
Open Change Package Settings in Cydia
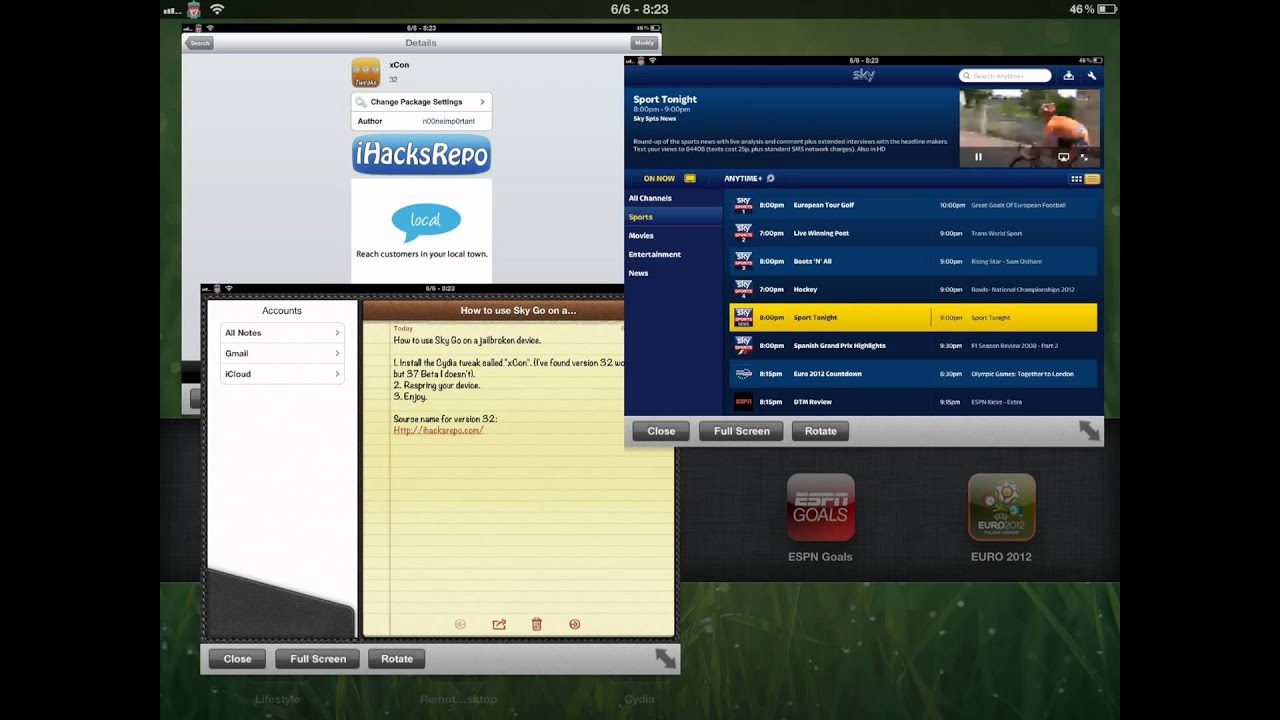pyautogui.click(x=421, y=102)
